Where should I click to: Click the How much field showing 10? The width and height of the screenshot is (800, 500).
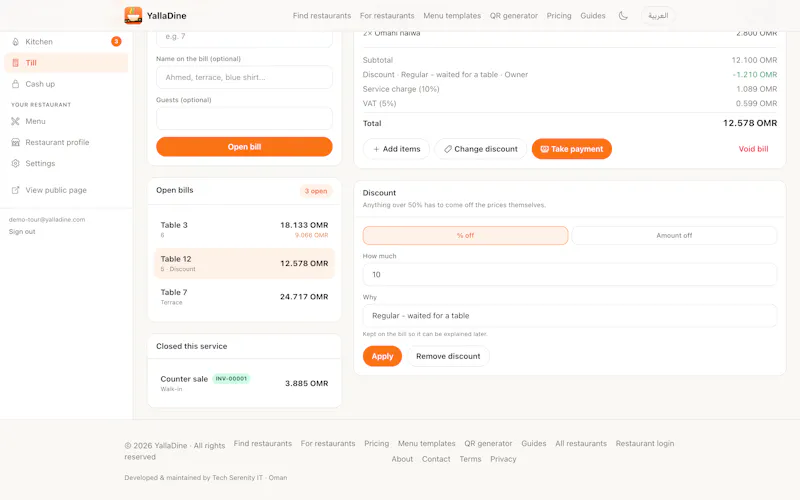[x=569, y=274]
